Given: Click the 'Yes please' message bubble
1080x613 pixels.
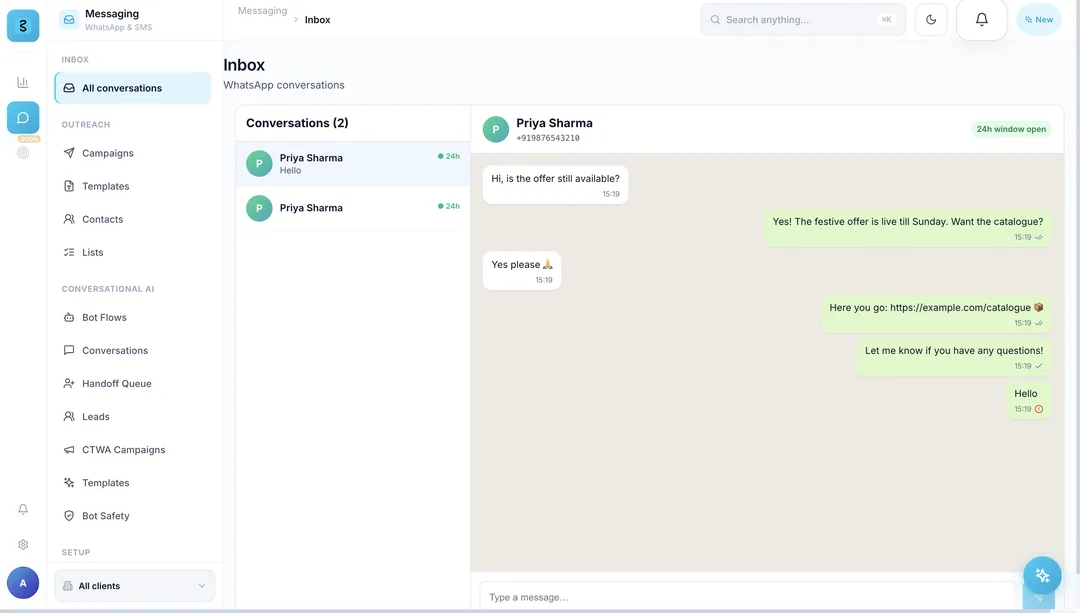Looking at the screenshot, I should pyautogui.click(x=521, y=271).
